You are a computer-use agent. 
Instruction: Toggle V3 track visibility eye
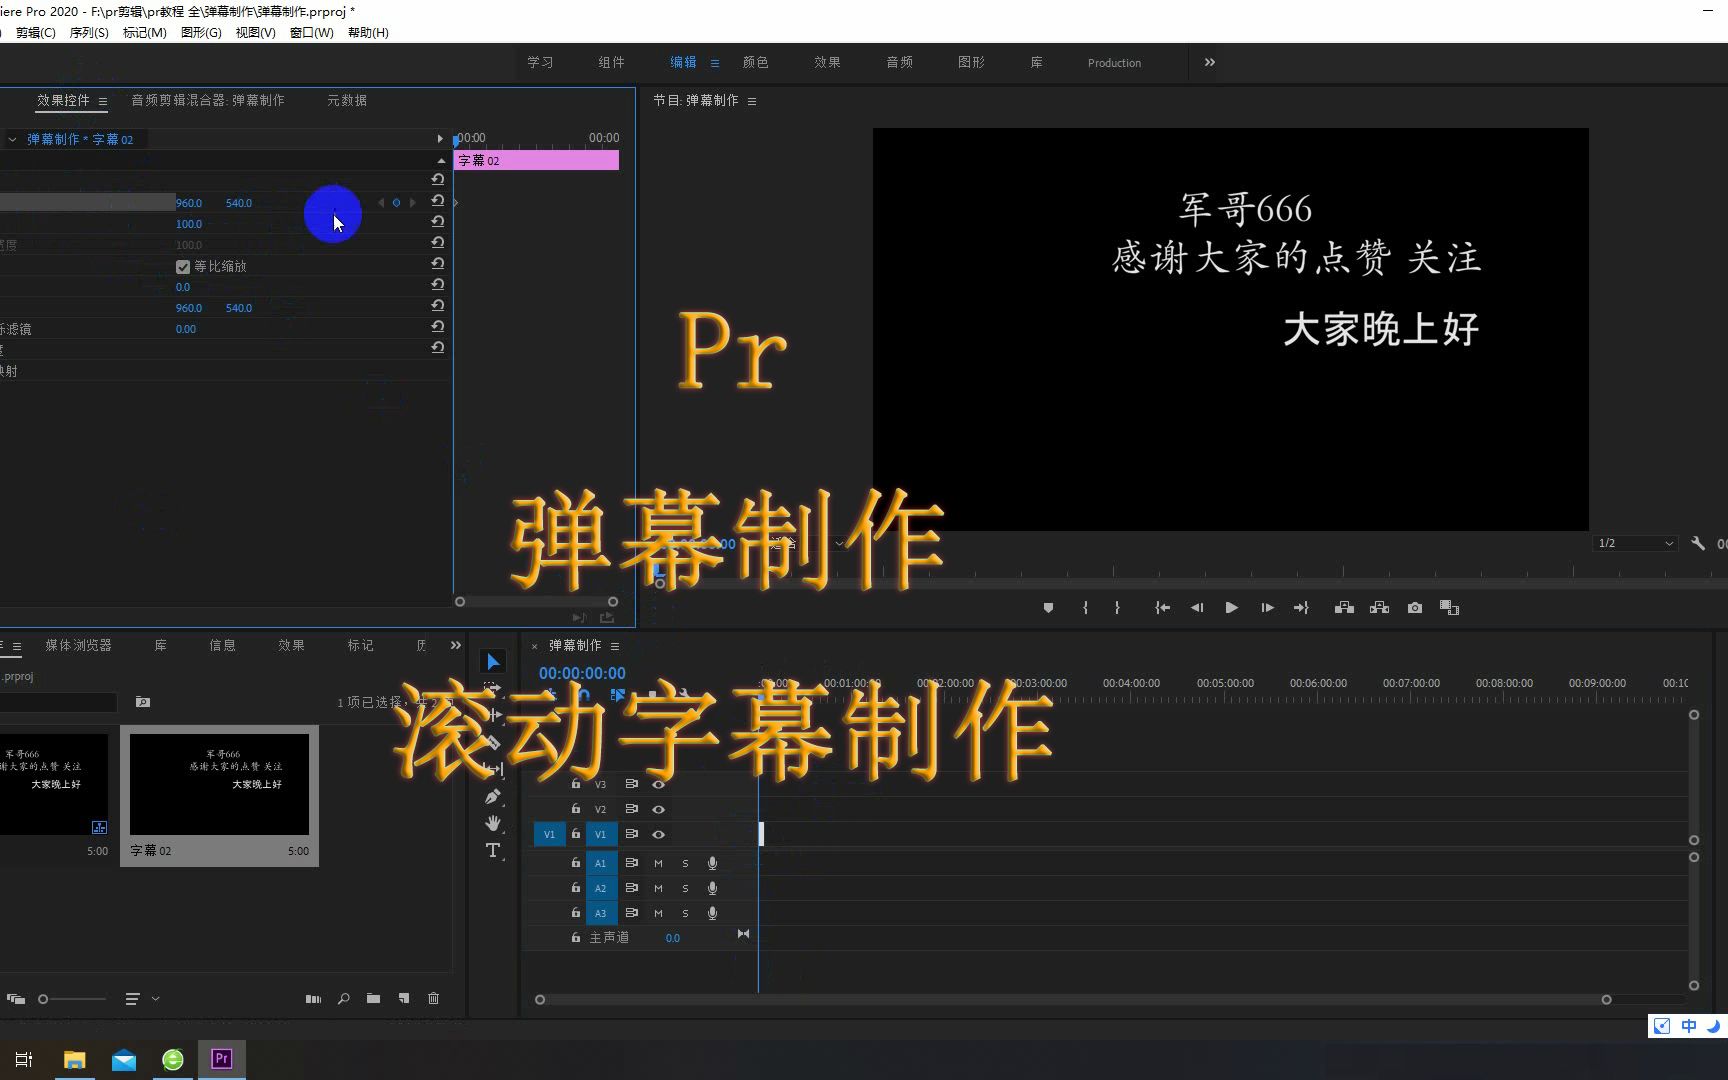click(x=658, y=785)
